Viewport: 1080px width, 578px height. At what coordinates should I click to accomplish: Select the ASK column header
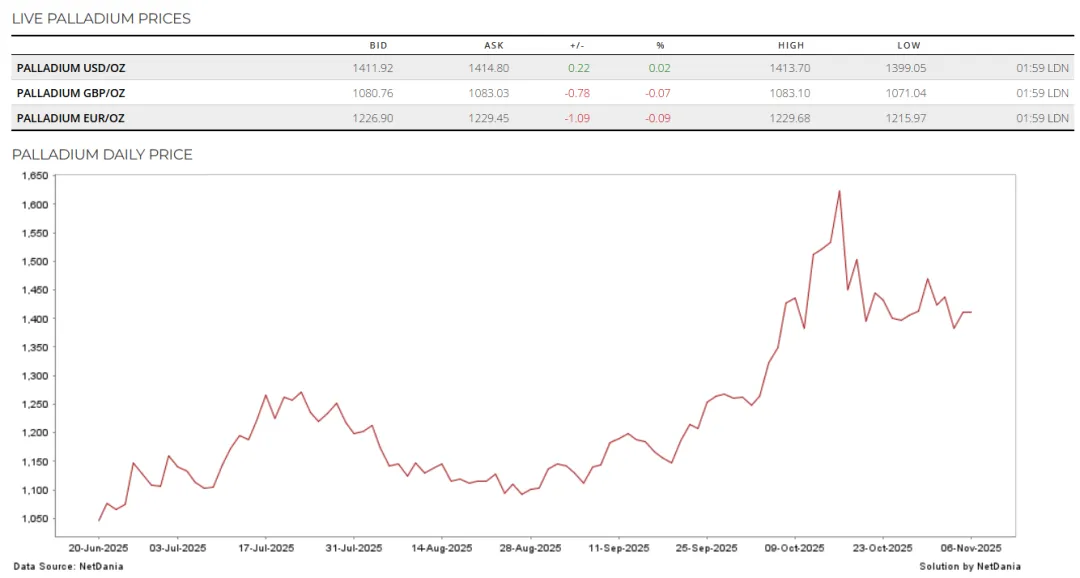(494, 45)
